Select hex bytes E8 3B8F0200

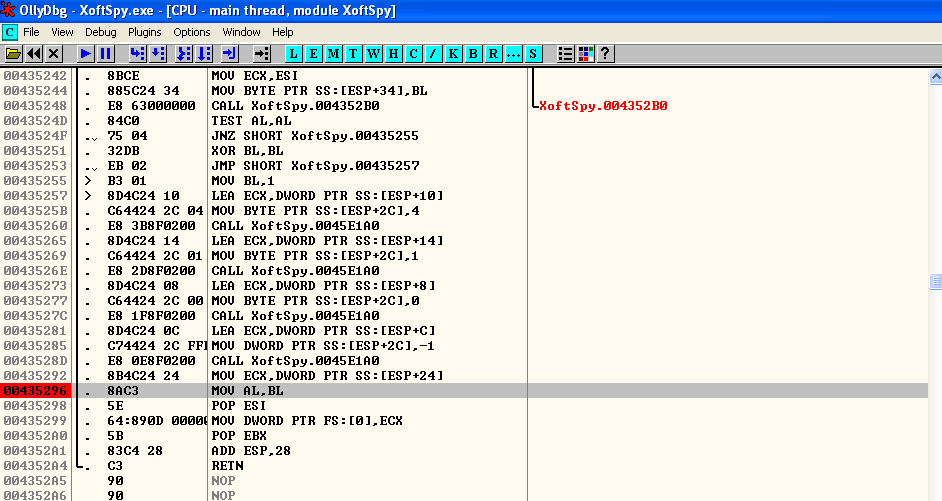[151, 226]
